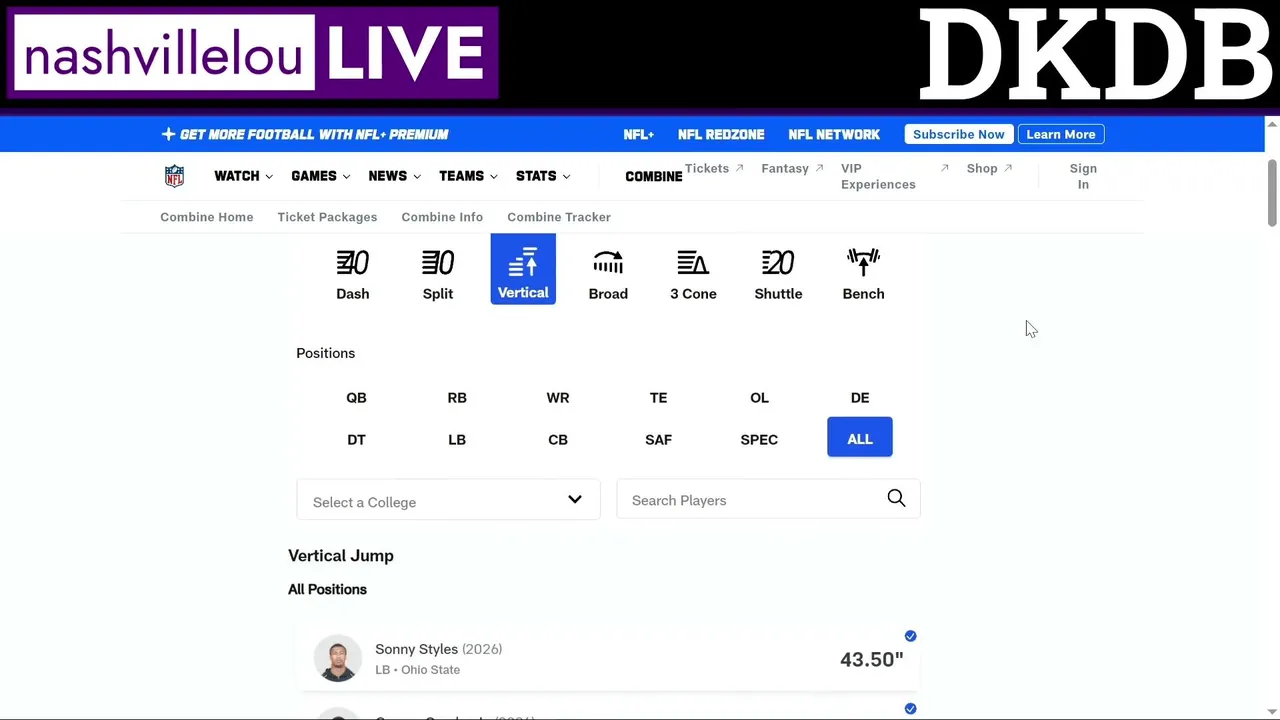Image resolution: width=1280 pixels, height=720 pixels.
Task: Click the scrollbar up arrow
Action: click(1272, 124)
